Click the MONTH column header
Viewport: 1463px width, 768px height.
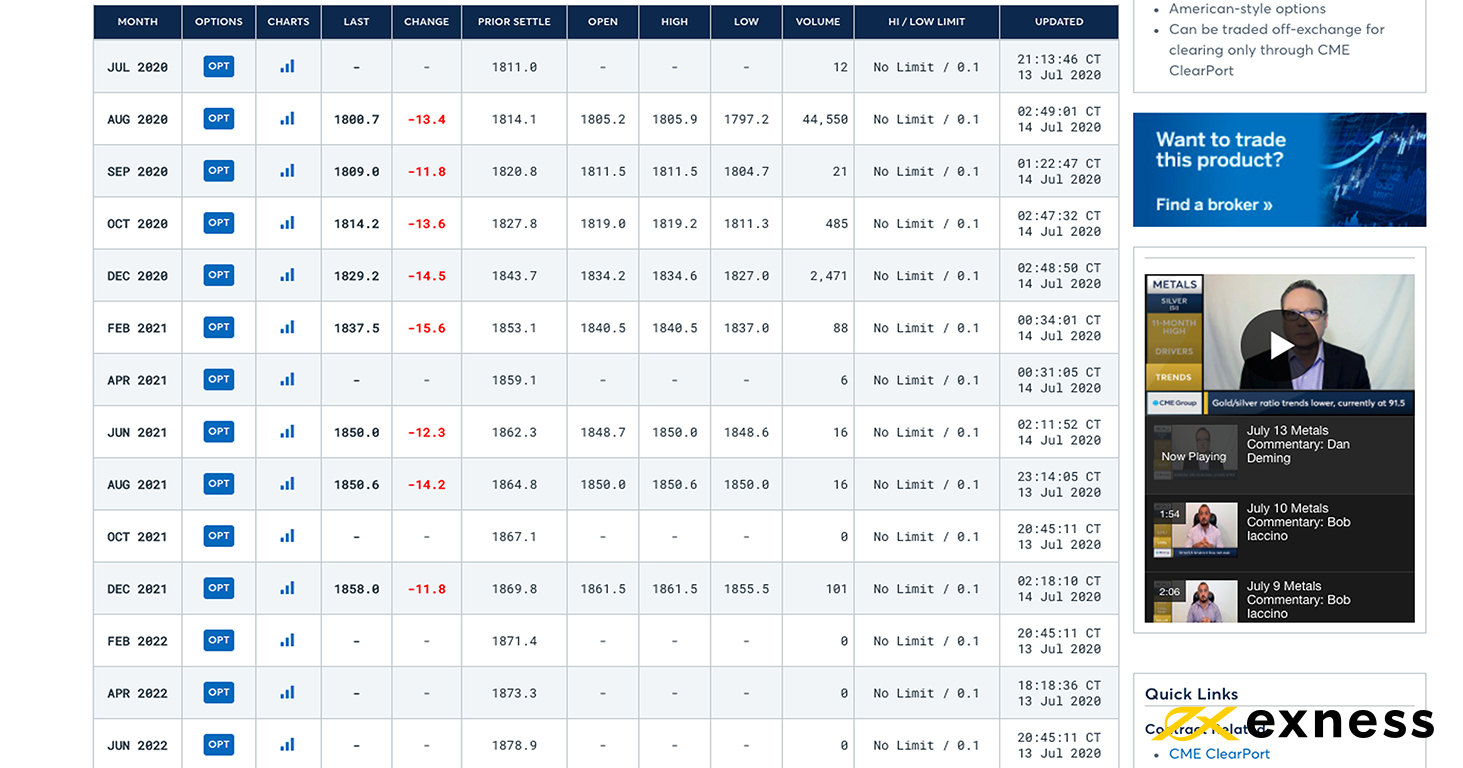click(138, 22)
